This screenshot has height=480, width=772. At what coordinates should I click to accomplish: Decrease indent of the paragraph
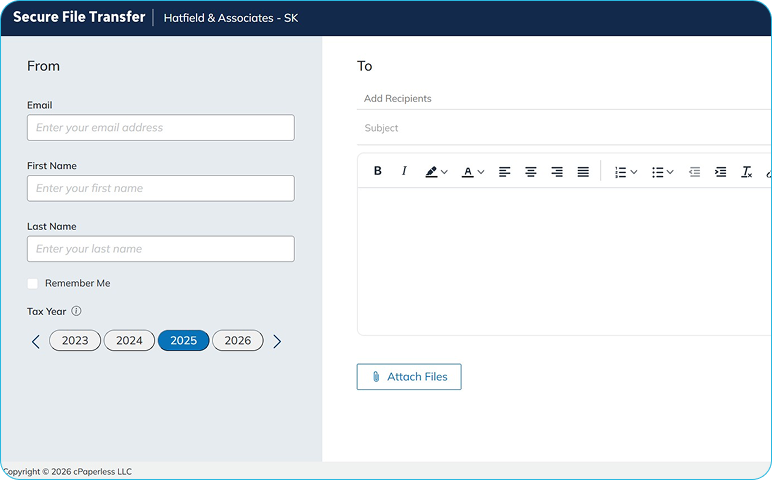pyautogui.click(x=695, y=172)
